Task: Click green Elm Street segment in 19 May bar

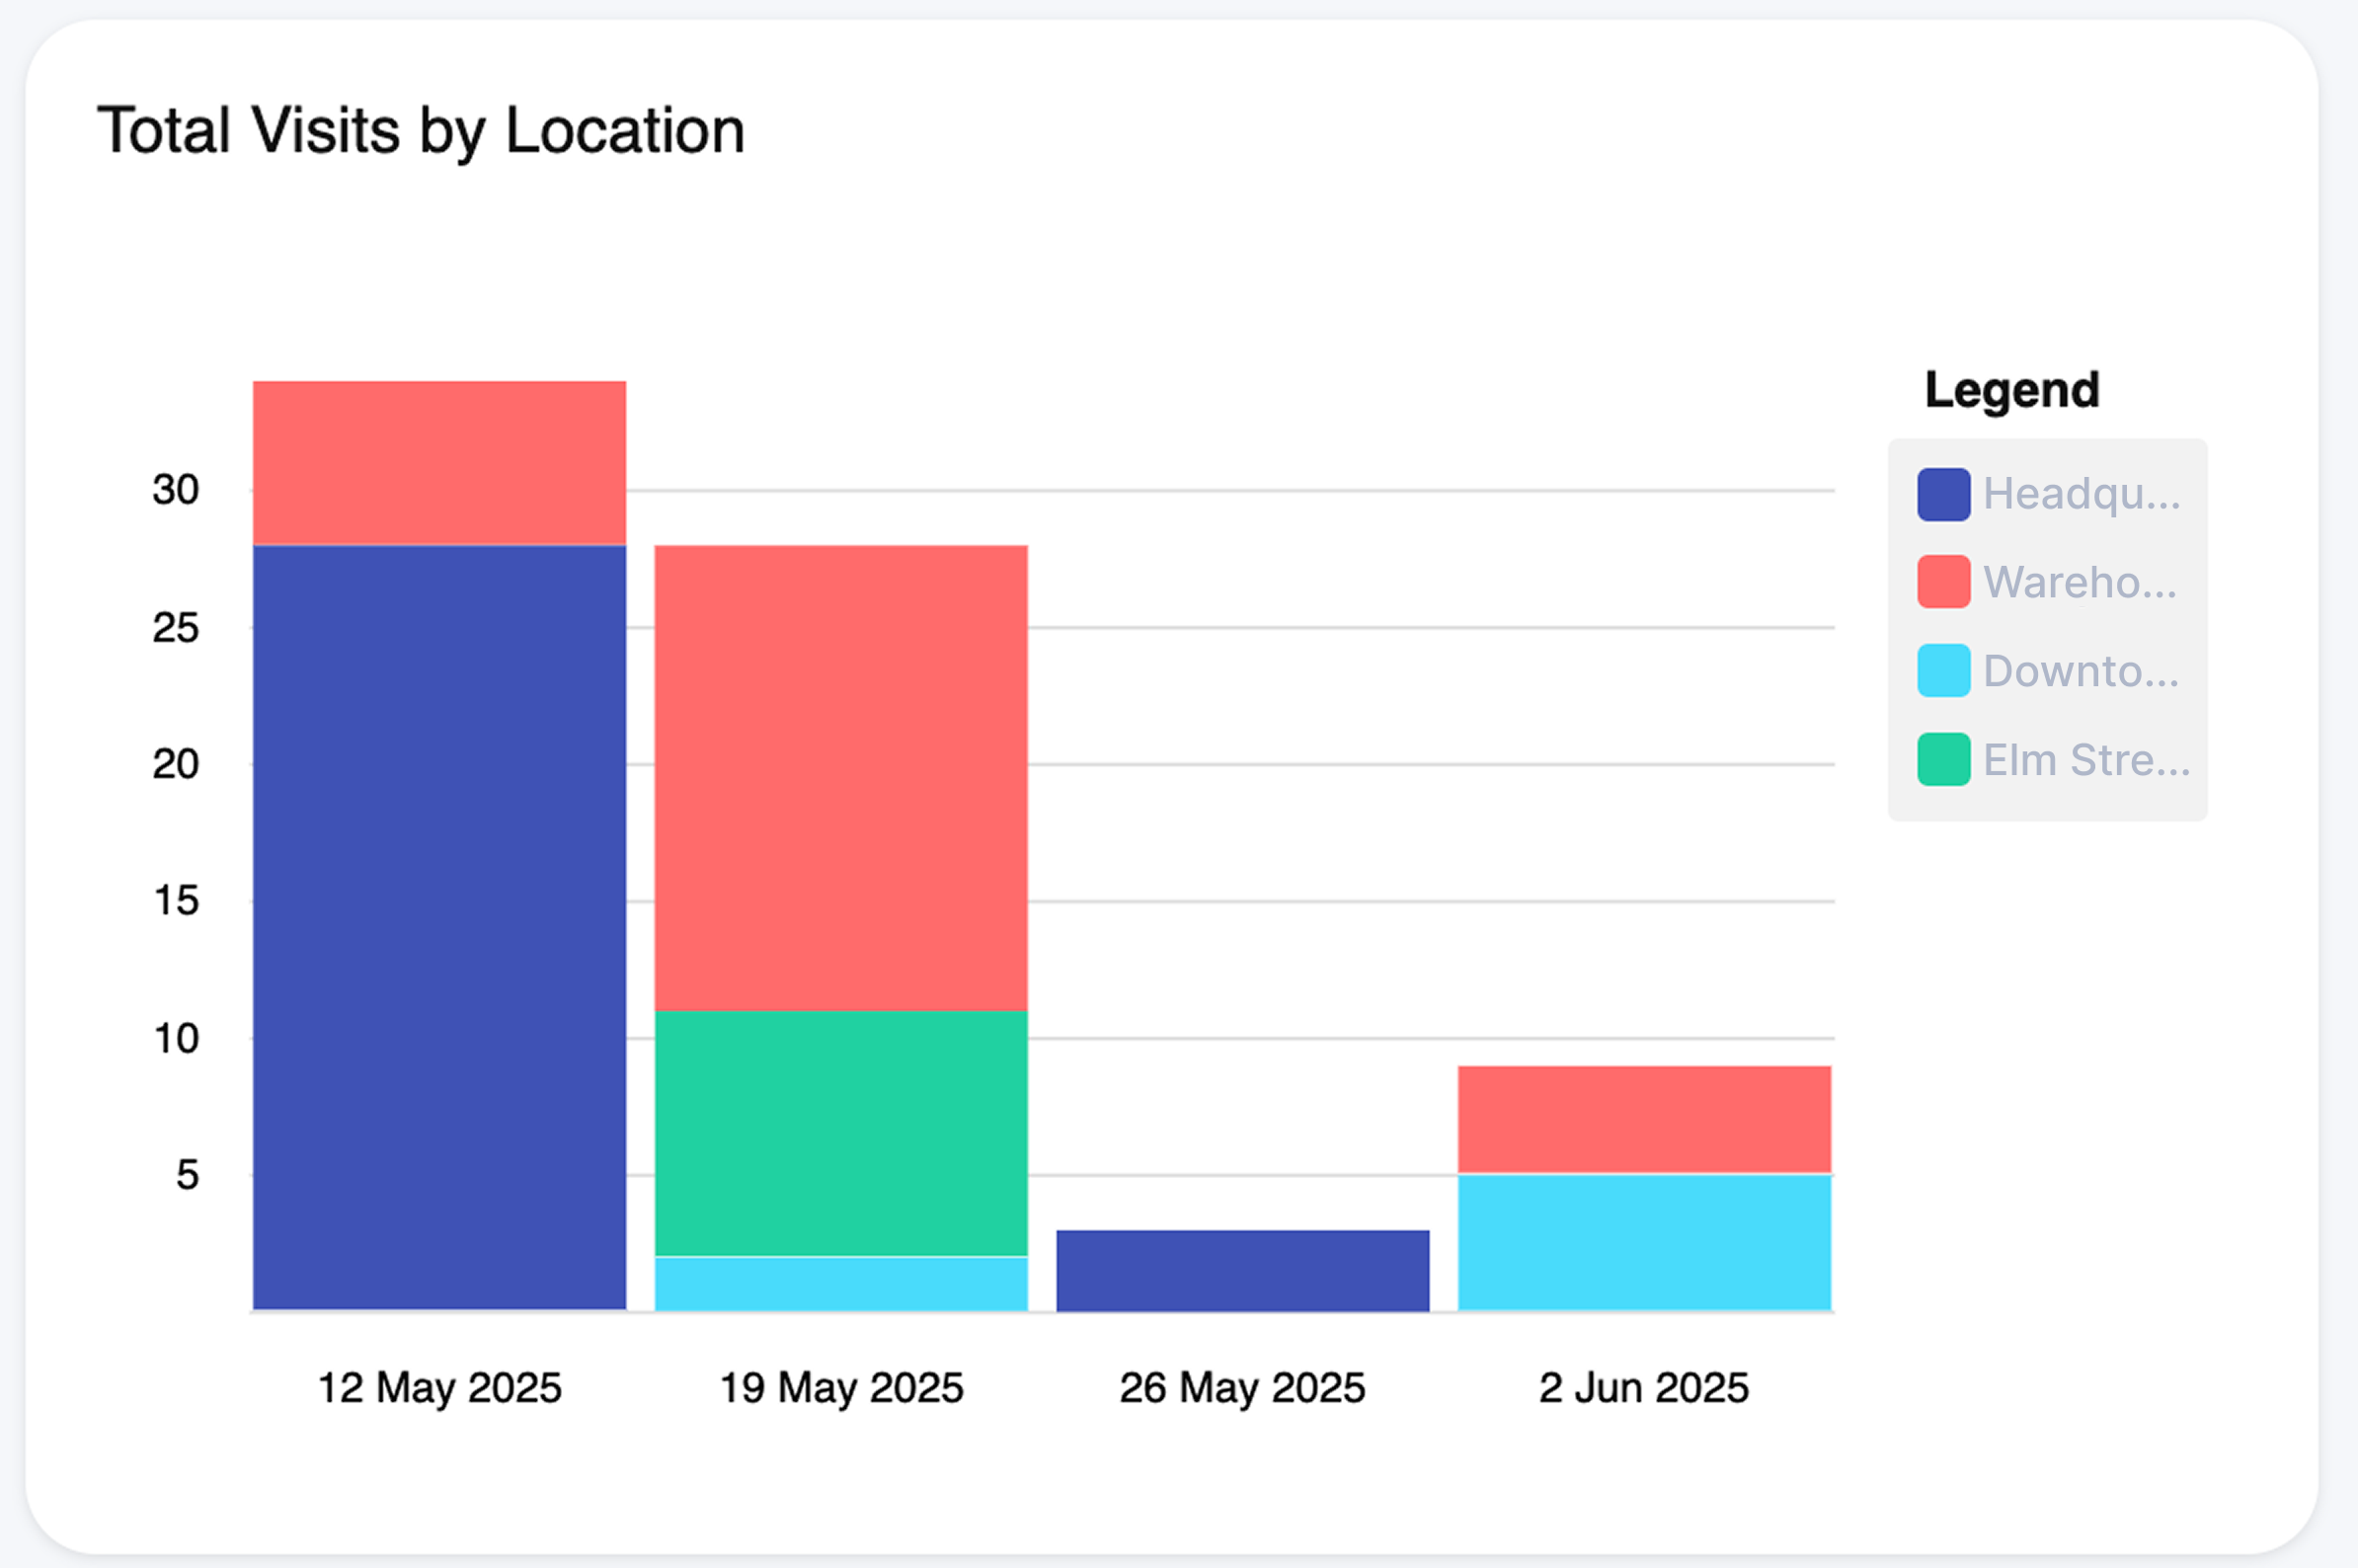Action: (840, 1133)
